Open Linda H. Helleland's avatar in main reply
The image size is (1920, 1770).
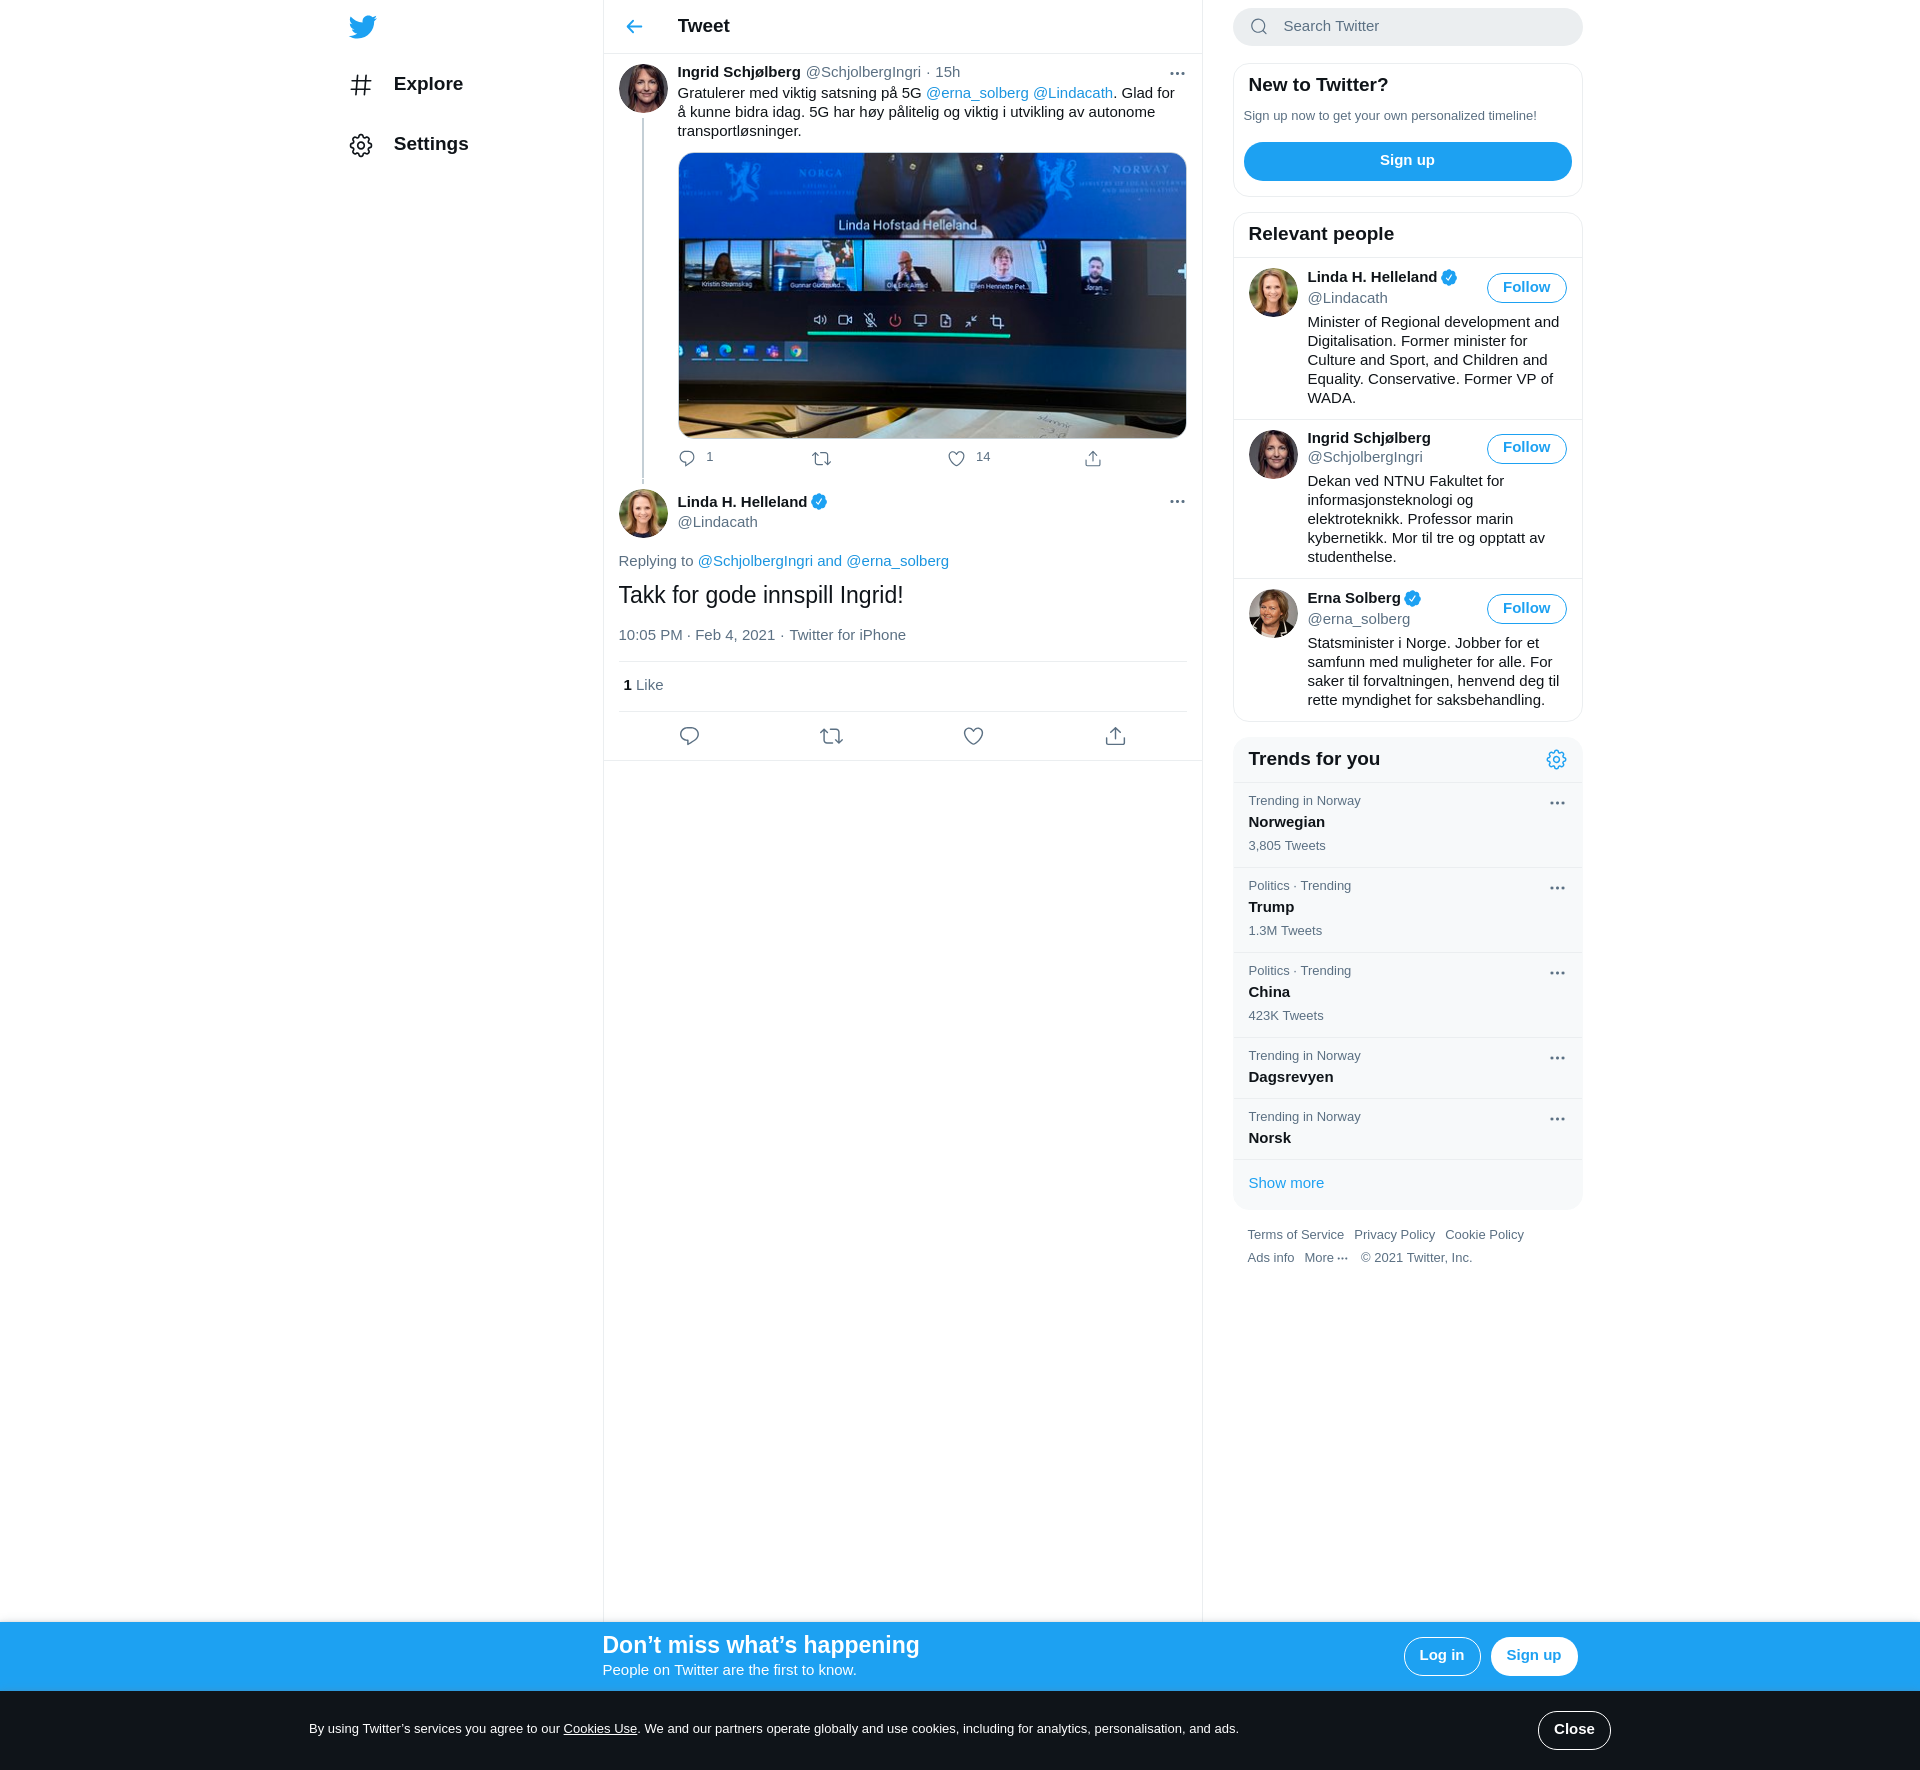pos(643,513)
